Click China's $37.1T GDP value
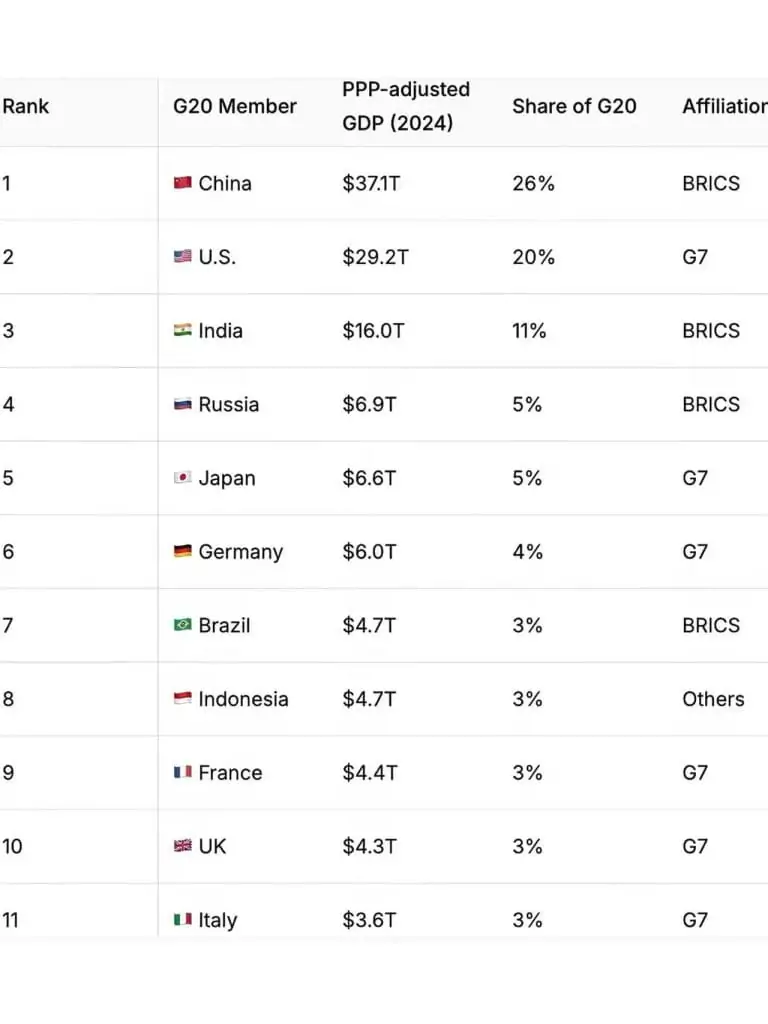Viewport: 768px width, 1024px height. tap(371, 184)
